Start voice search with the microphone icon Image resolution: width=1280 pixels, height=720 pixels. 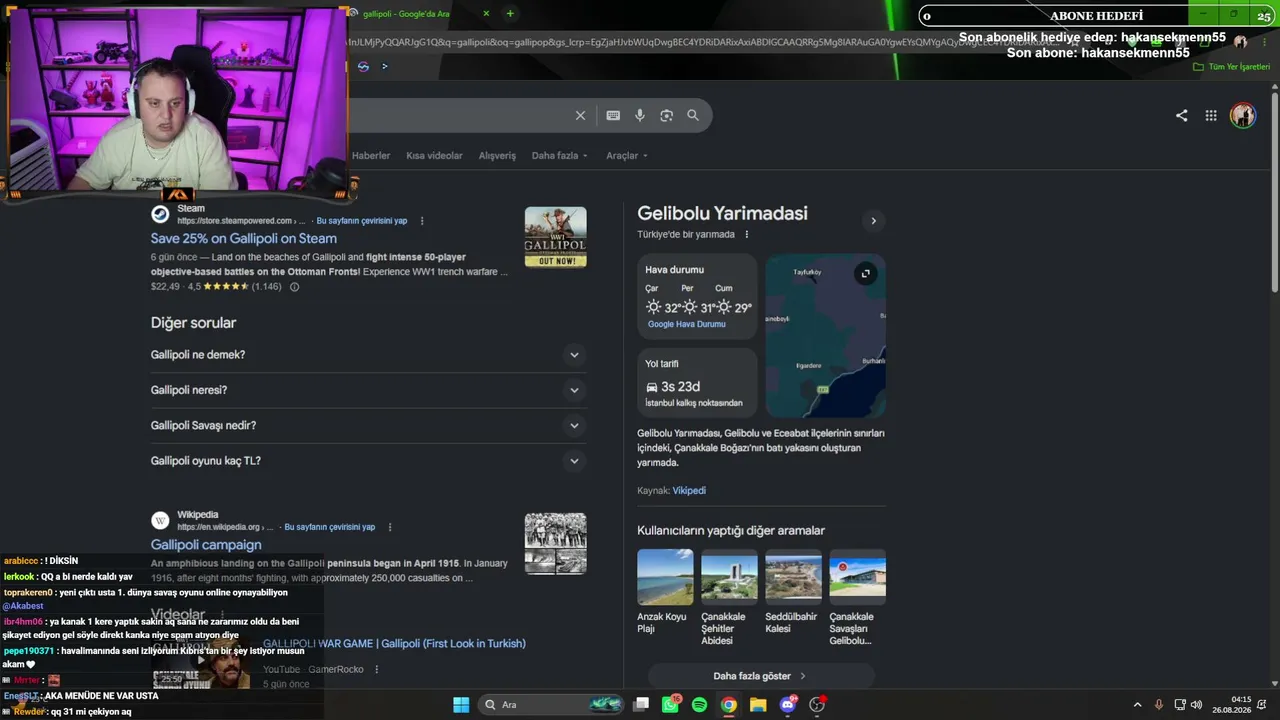click(x=640, y=116)
